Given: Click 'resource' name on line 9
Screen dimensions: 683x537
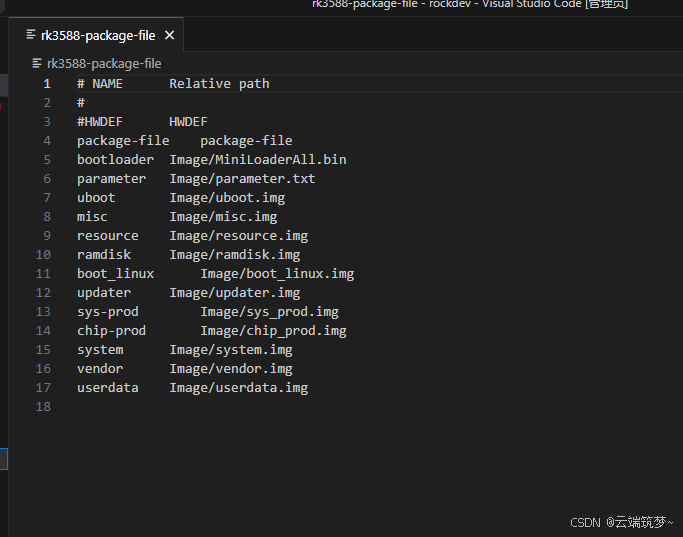Looking at the screenshot, I should point(108,236).
